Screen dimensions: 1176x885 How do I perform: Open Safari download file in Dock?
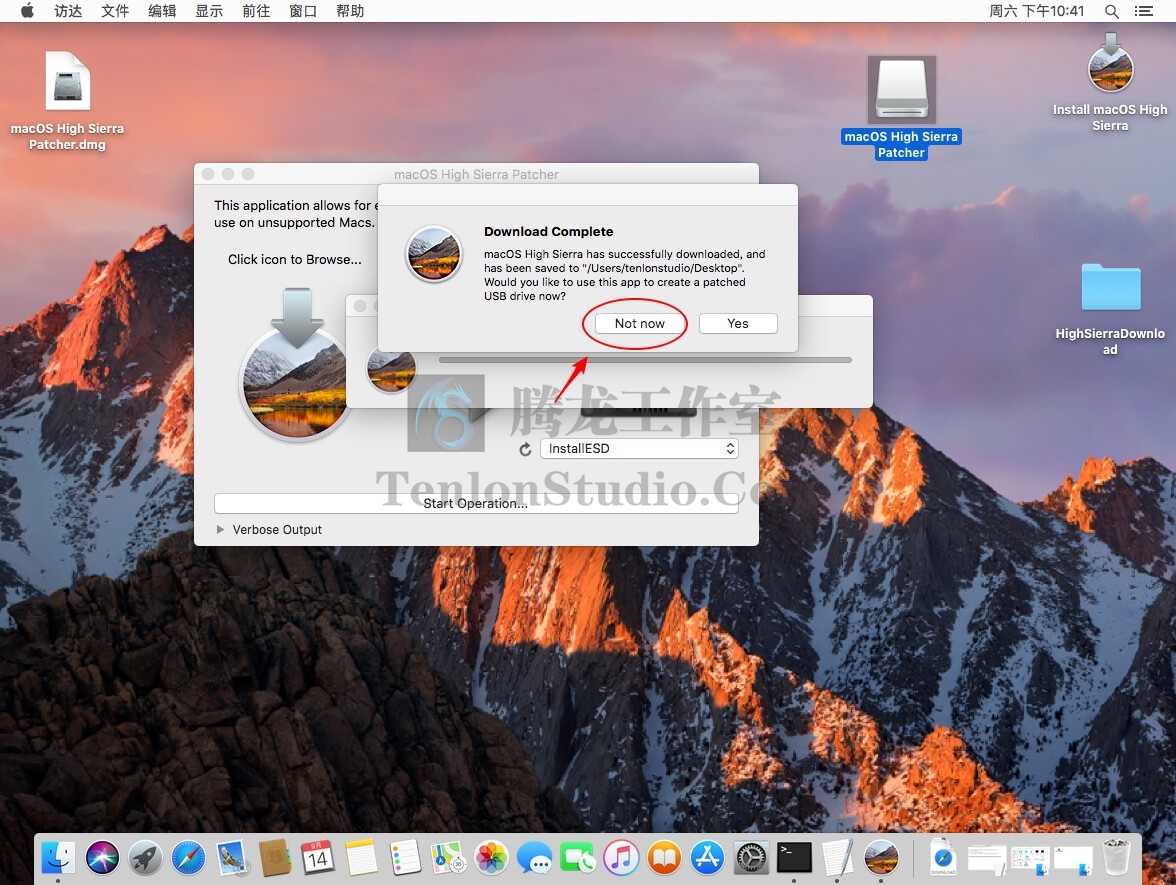[944, 857]
